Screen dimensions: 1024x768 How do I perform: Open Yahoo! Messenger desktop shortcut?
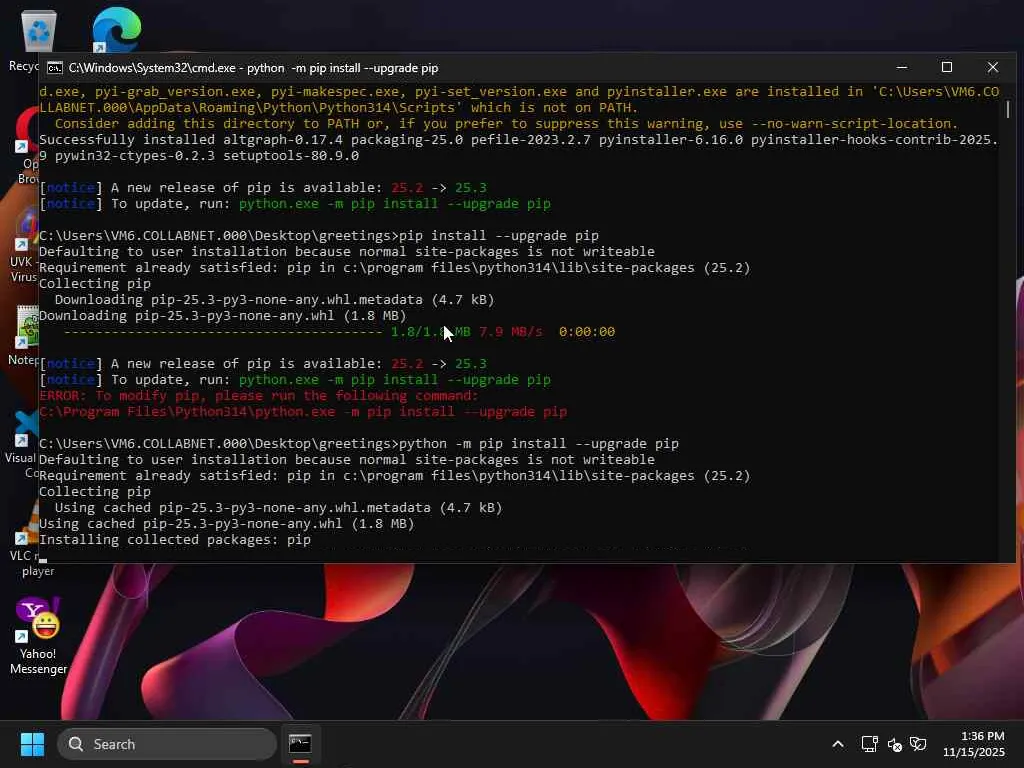pyautogui.click(x=38, y=636)
